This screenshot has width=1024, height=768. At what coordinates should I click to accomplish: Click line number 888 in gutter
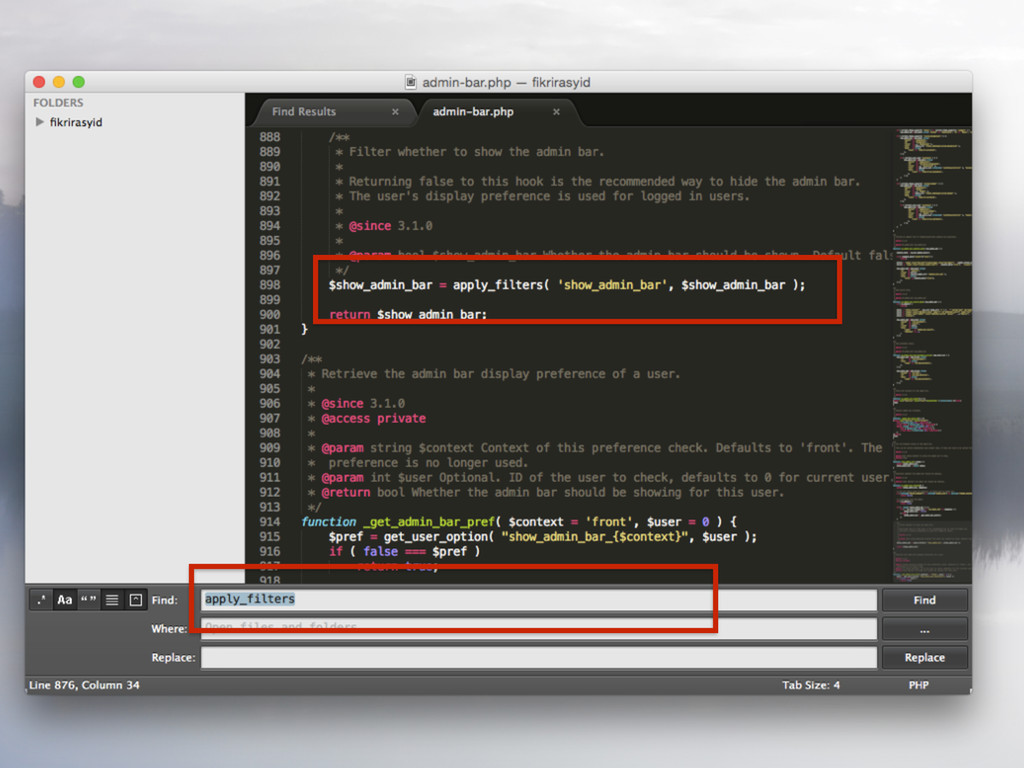coord(269,137)
